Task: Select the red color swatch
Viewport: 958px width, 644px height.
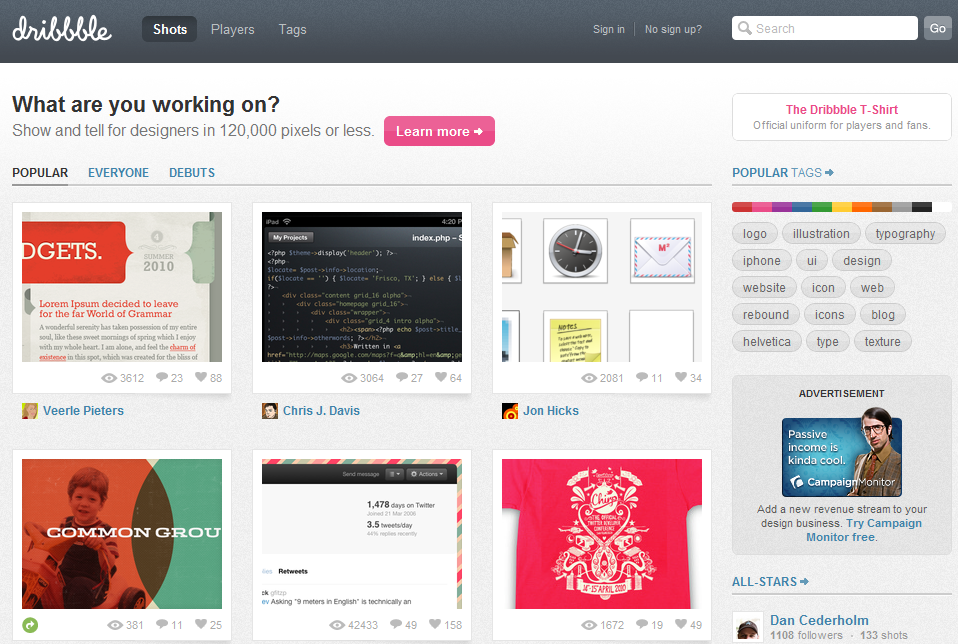Action: (742, 207)
